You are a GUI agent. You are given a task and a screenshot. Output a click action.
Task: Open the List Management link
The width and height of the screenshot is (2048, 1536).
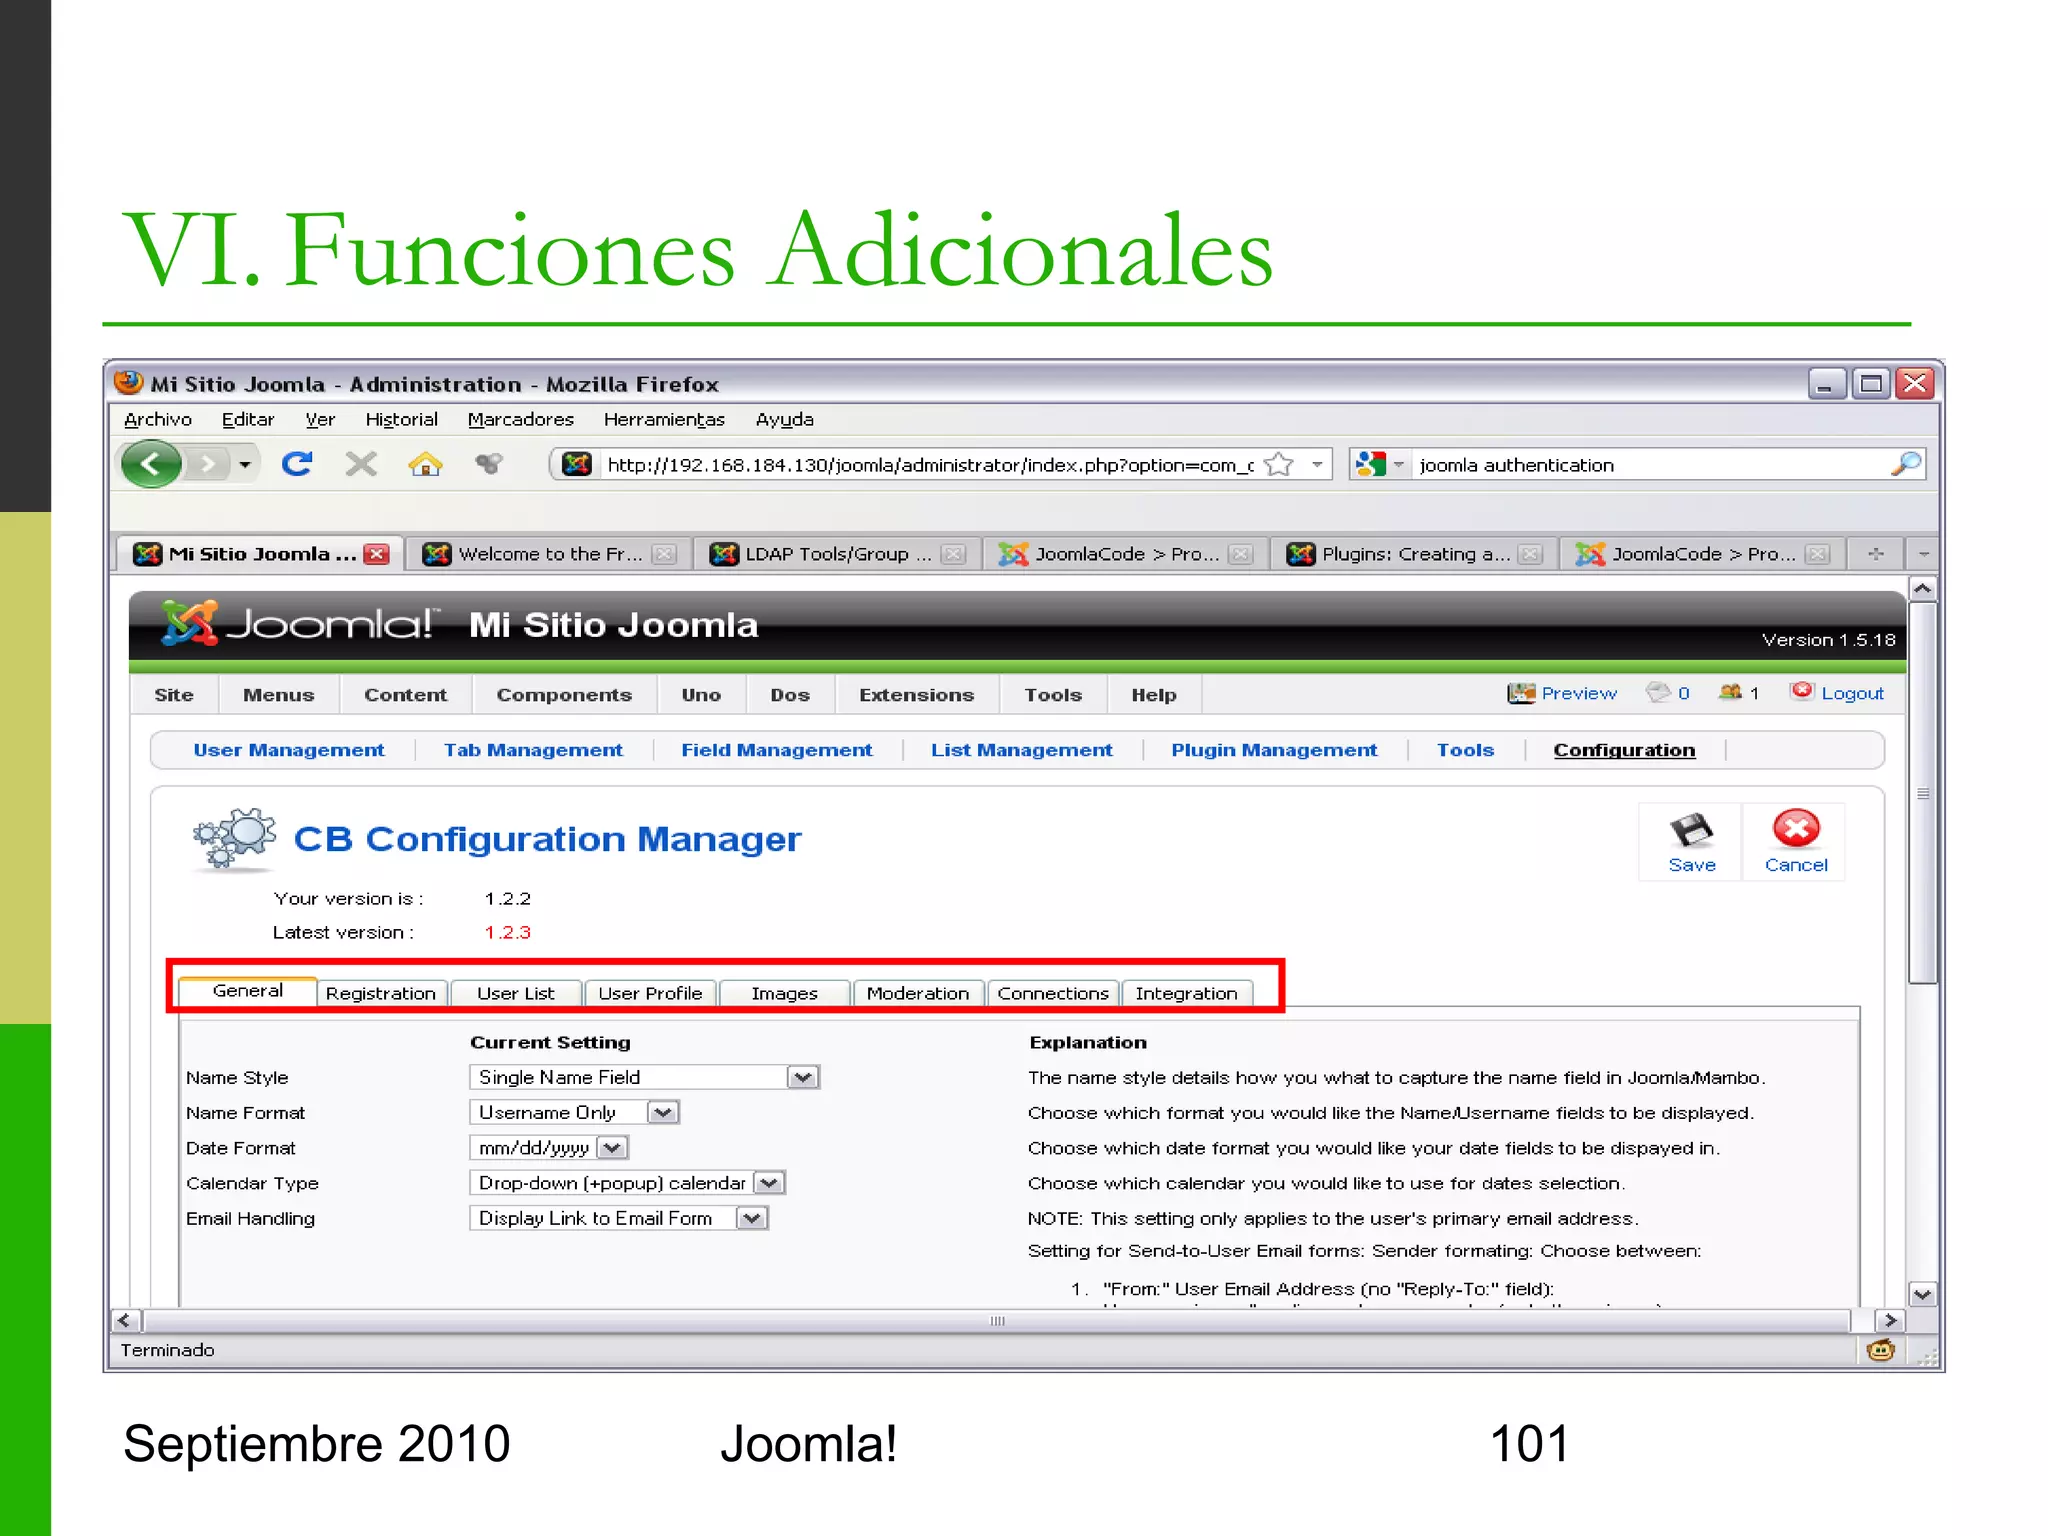pyautogui.click(x=1021, y=750)
